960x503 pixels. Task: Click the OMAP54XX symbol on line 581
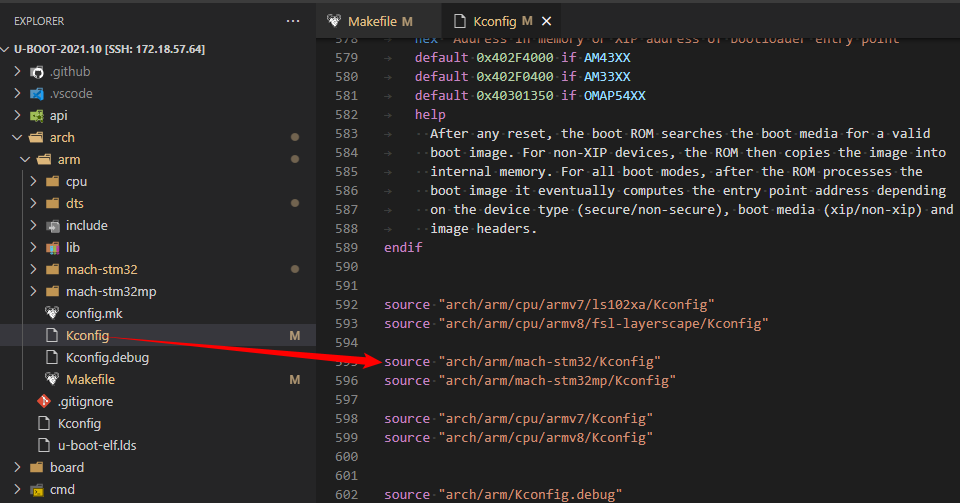(x=615, y=96)
